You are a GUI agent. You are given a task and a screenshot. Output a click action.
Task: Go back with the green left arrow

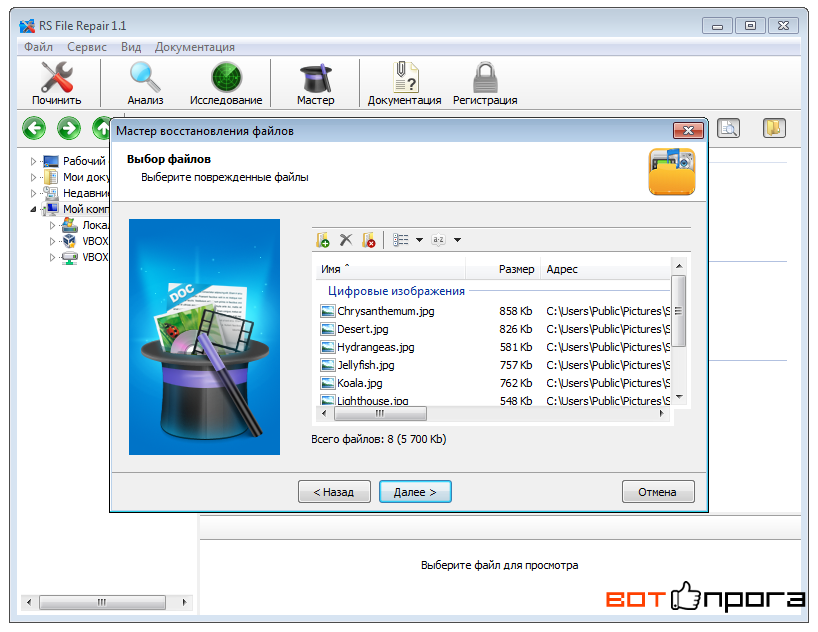tap(34, 128)
